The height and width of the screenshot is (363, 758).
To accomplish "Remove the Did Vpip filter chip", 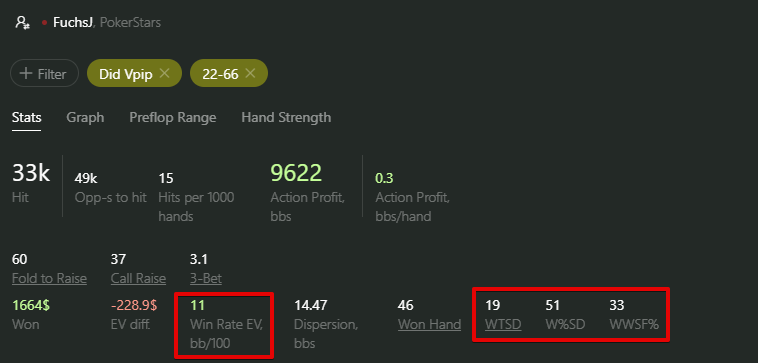I will 164,73.
